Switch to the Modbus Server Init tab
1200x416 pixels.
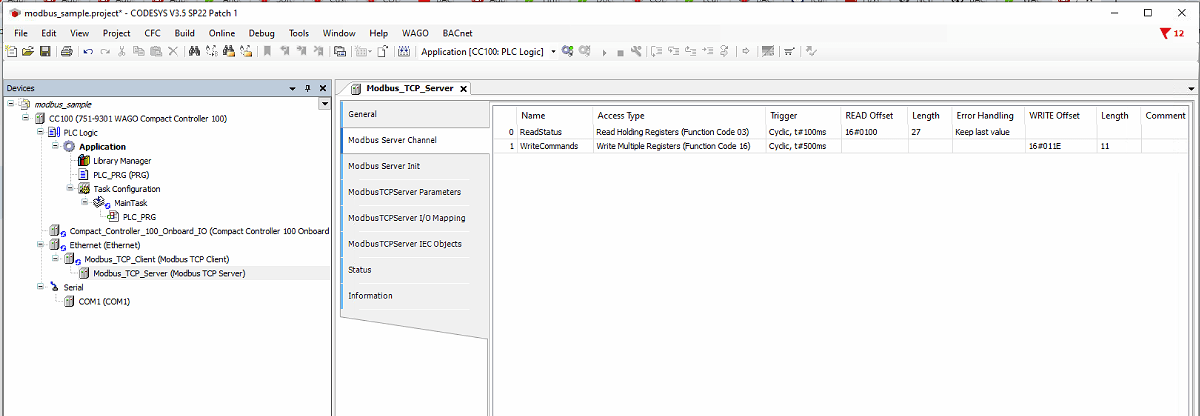tap(415, 166)
